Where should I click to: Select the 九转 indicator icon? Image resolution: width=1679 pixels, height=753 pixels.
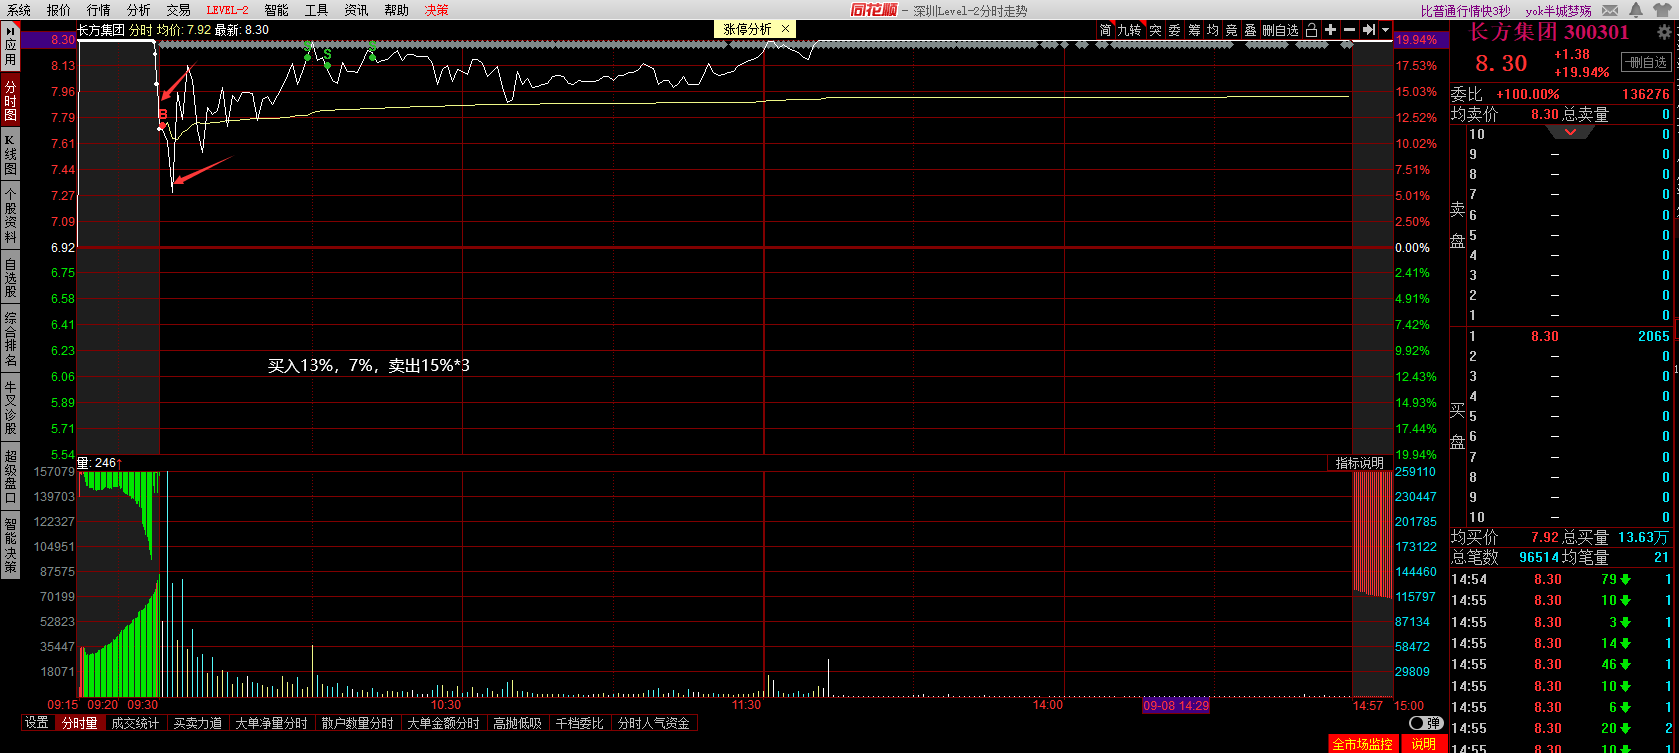[x=1129, y=30]
